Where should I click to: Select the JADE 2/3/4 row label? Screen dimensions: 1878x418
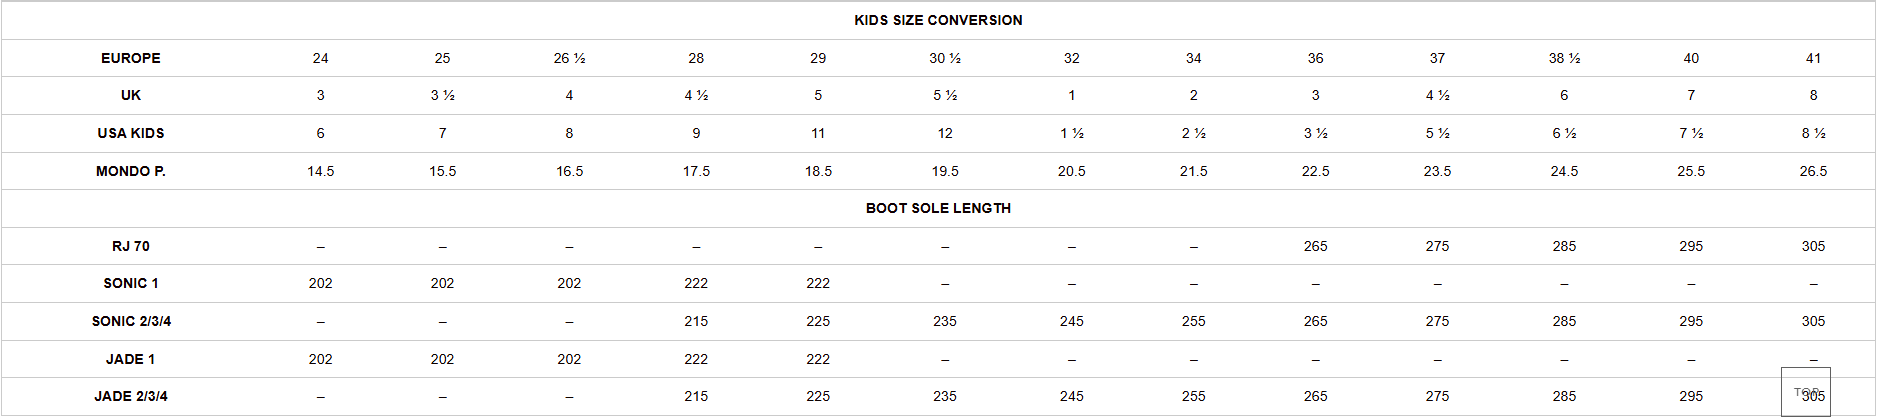click(131, 396)
